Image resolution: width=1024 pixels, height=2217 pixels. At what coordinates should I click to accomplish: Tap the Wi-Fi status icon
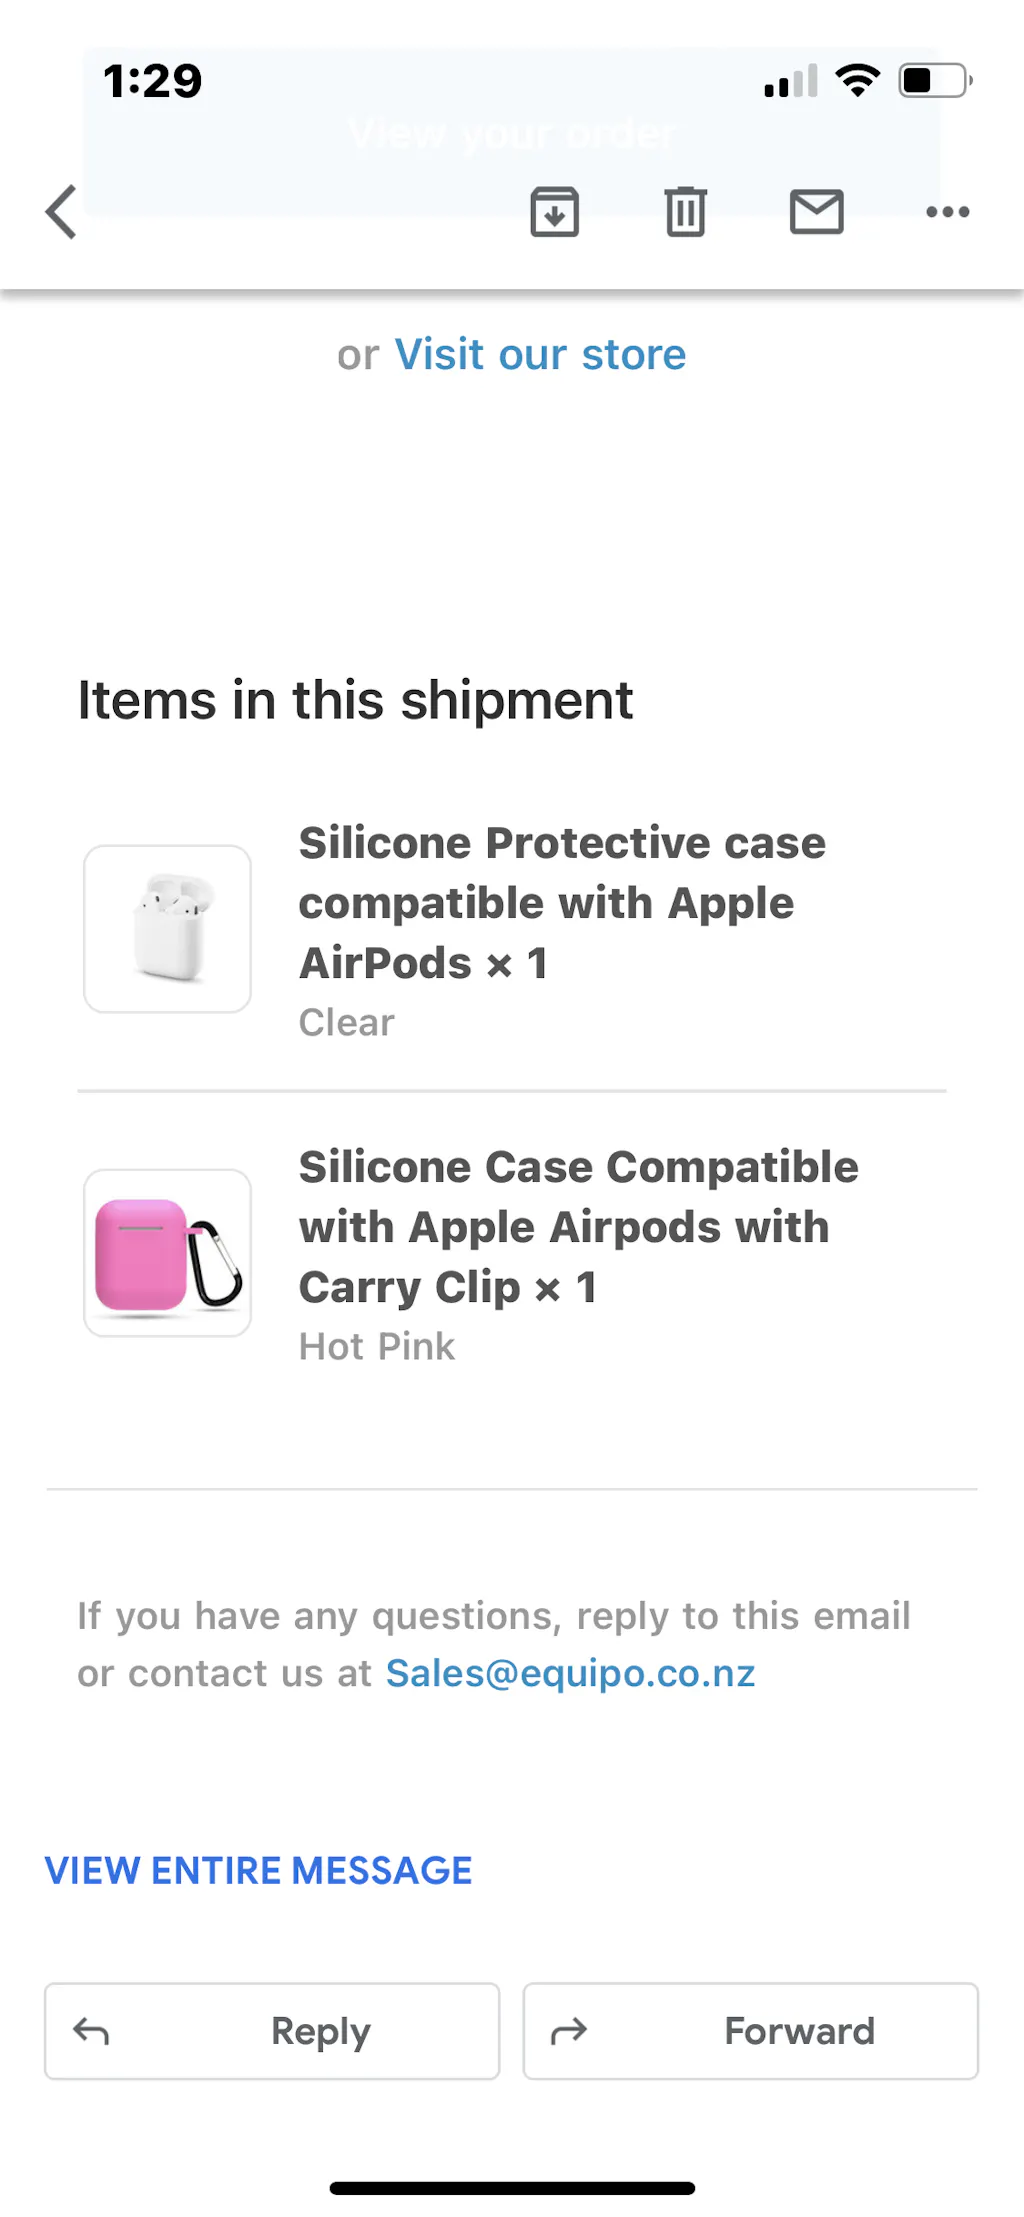(x=857, y=80)
